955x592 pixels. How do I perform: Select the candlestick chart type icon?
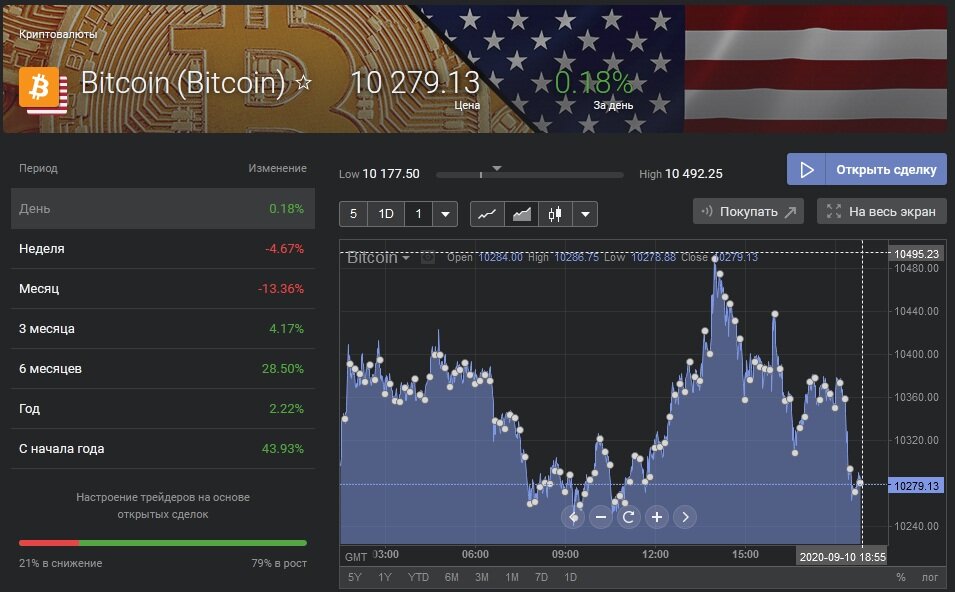555,214
